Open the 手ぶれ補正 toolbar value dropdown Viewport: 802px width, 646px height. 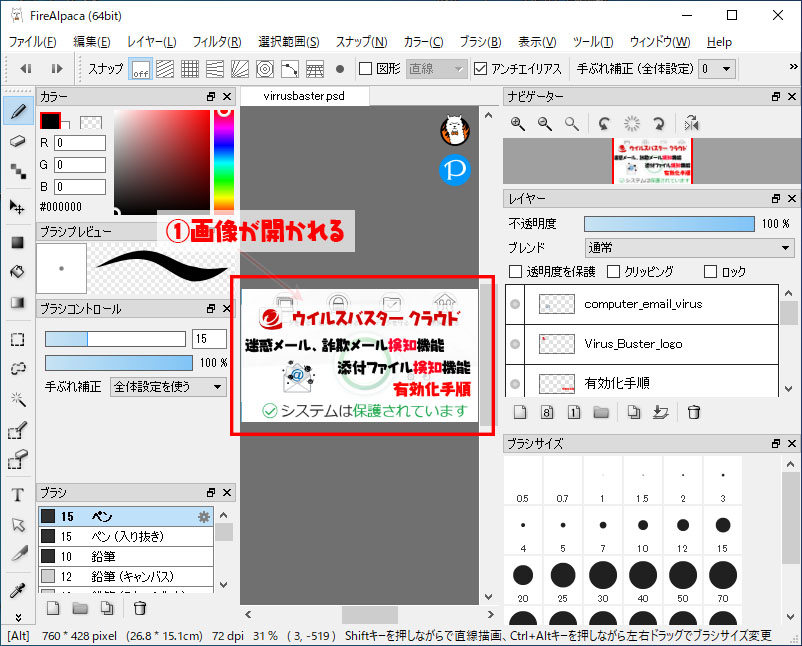click(x=718, y=69)
